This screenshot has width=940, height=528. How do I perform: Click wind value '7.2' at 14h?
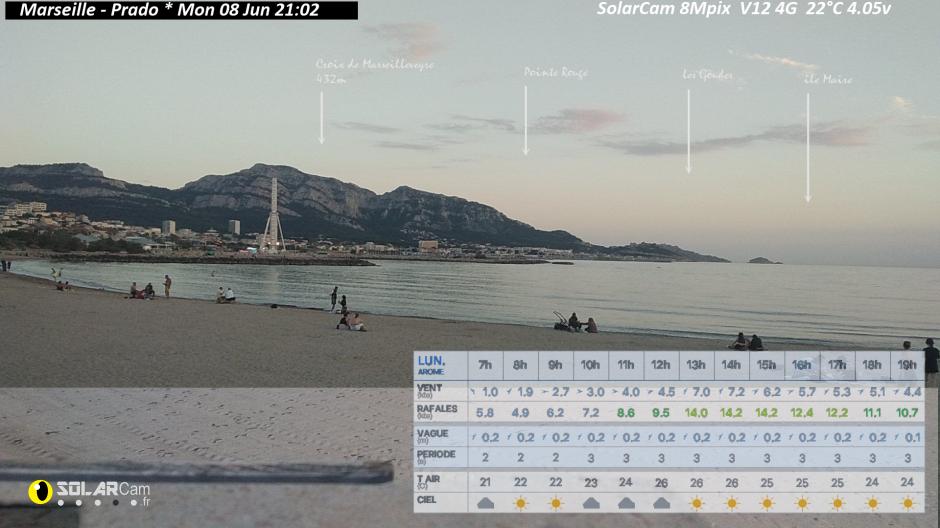736,393
